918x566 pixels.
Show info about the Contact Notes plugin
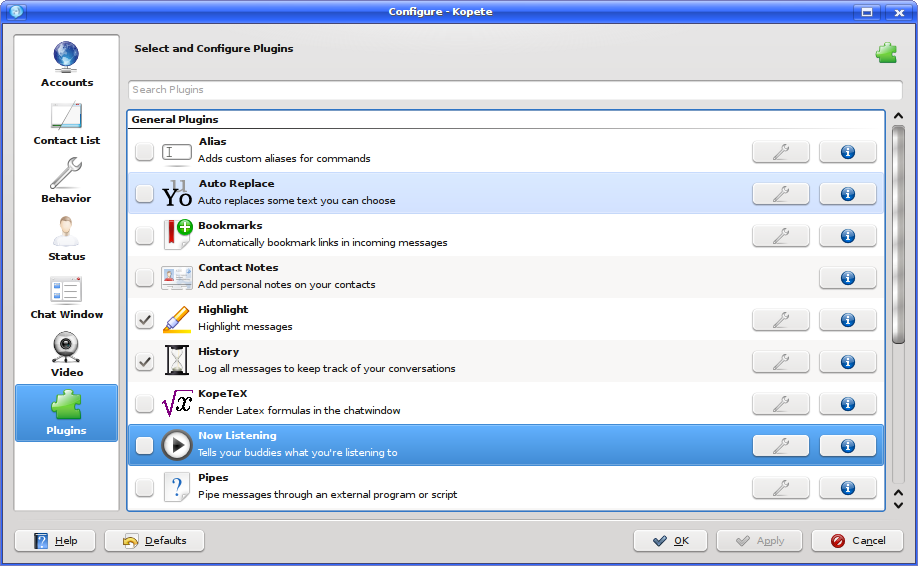pos(848,277)
